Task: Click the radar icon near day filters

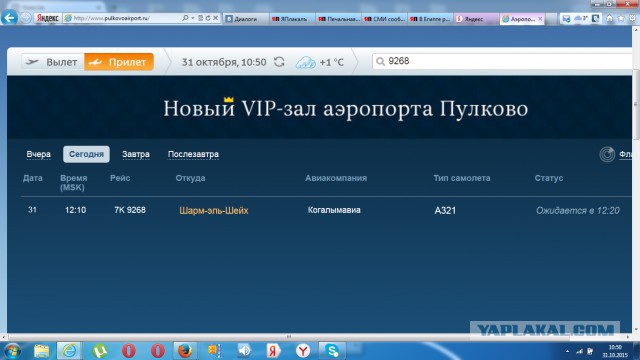Action: (607, 154)
